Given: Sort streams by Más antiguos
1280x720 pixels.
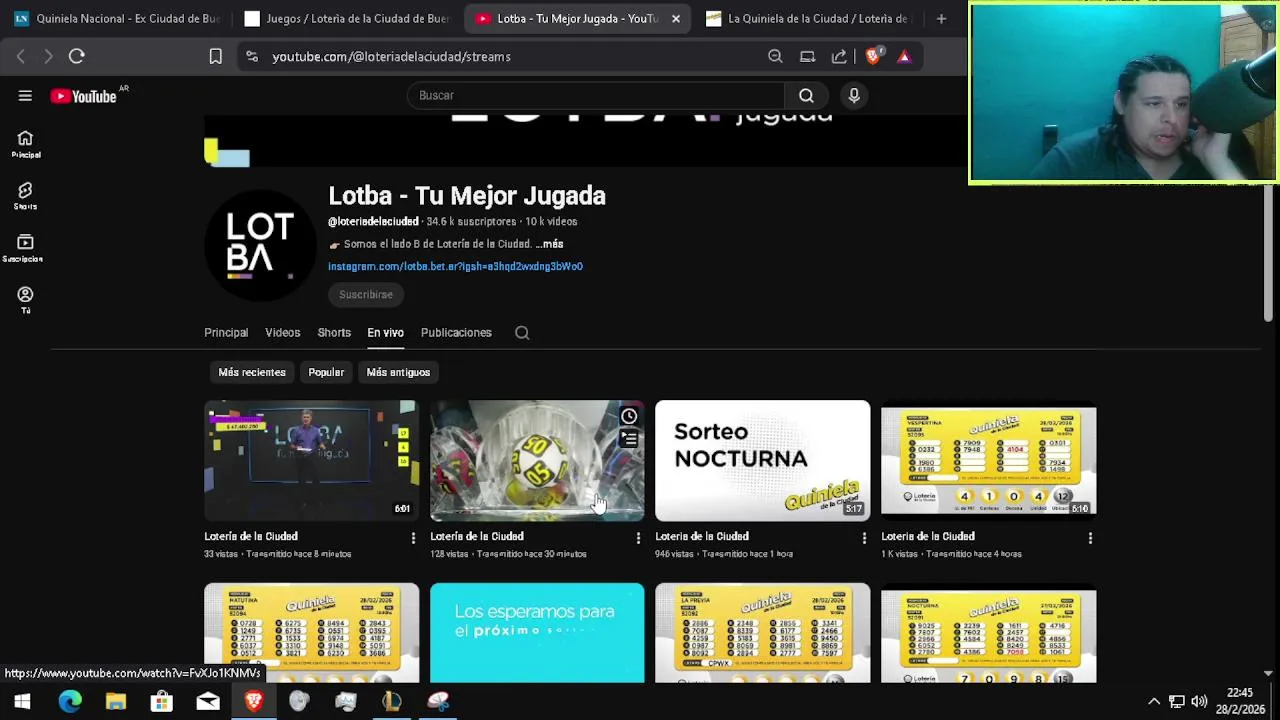Looking at the screenshot, I should coord(398,372).
